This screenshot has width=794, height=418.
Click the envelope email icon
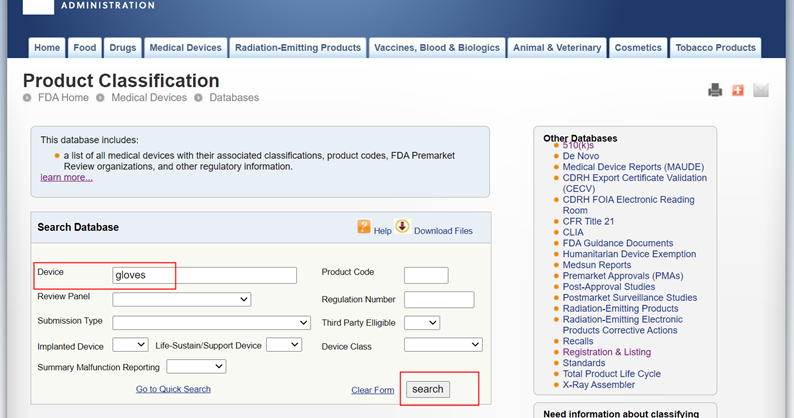point(761,91)
